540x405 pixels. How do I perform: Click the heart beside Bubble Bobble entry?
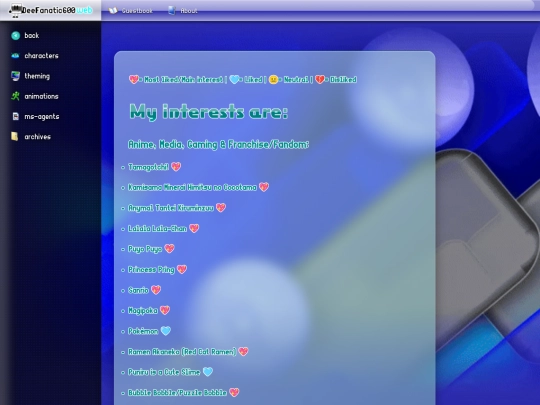[234, 392]
